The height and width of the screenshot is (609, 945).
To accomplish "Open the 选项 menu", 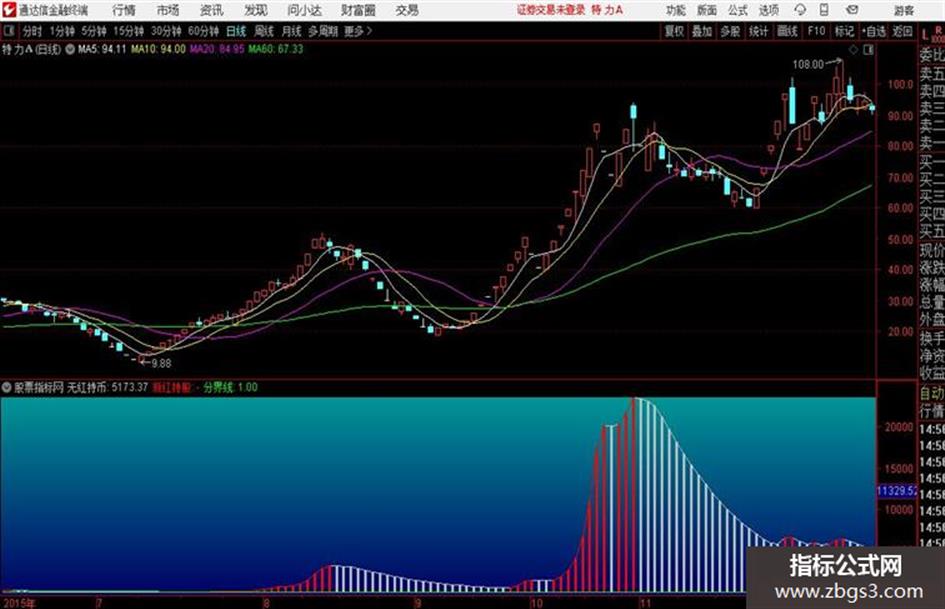I will (769, 10).
